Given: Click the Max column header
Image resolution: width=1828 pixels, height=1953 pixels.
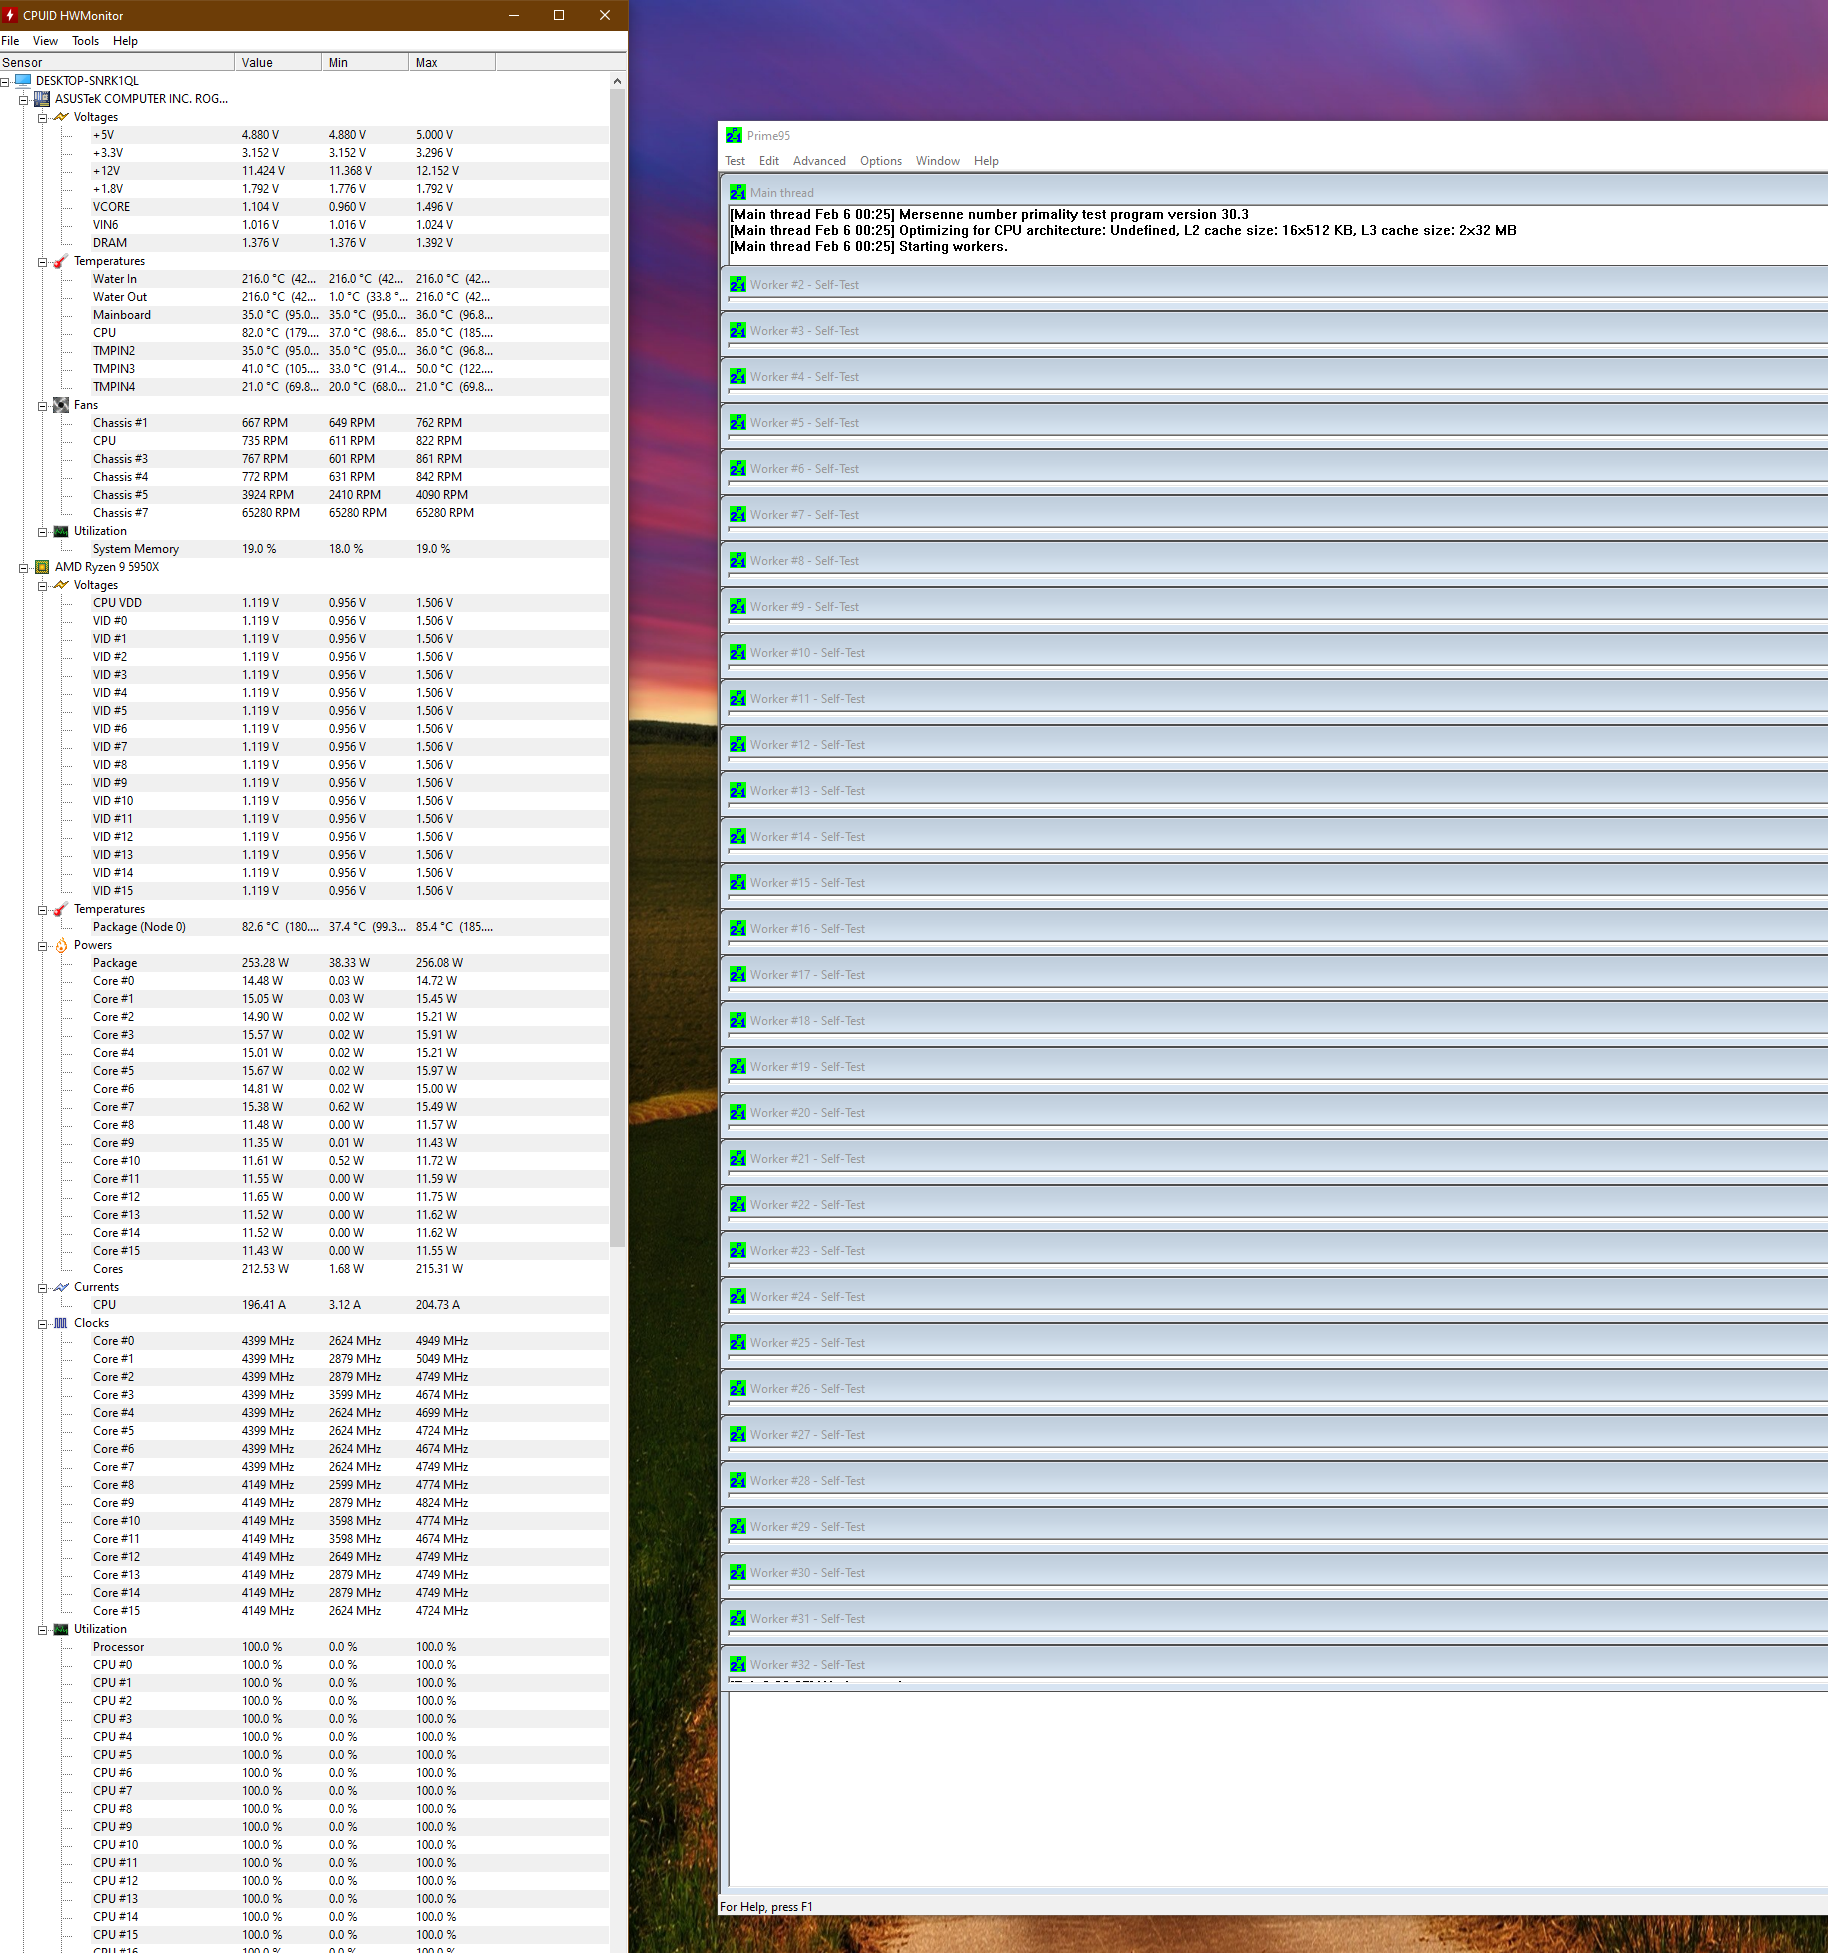Looking at the screenshot, I should (x=452, y=62).
